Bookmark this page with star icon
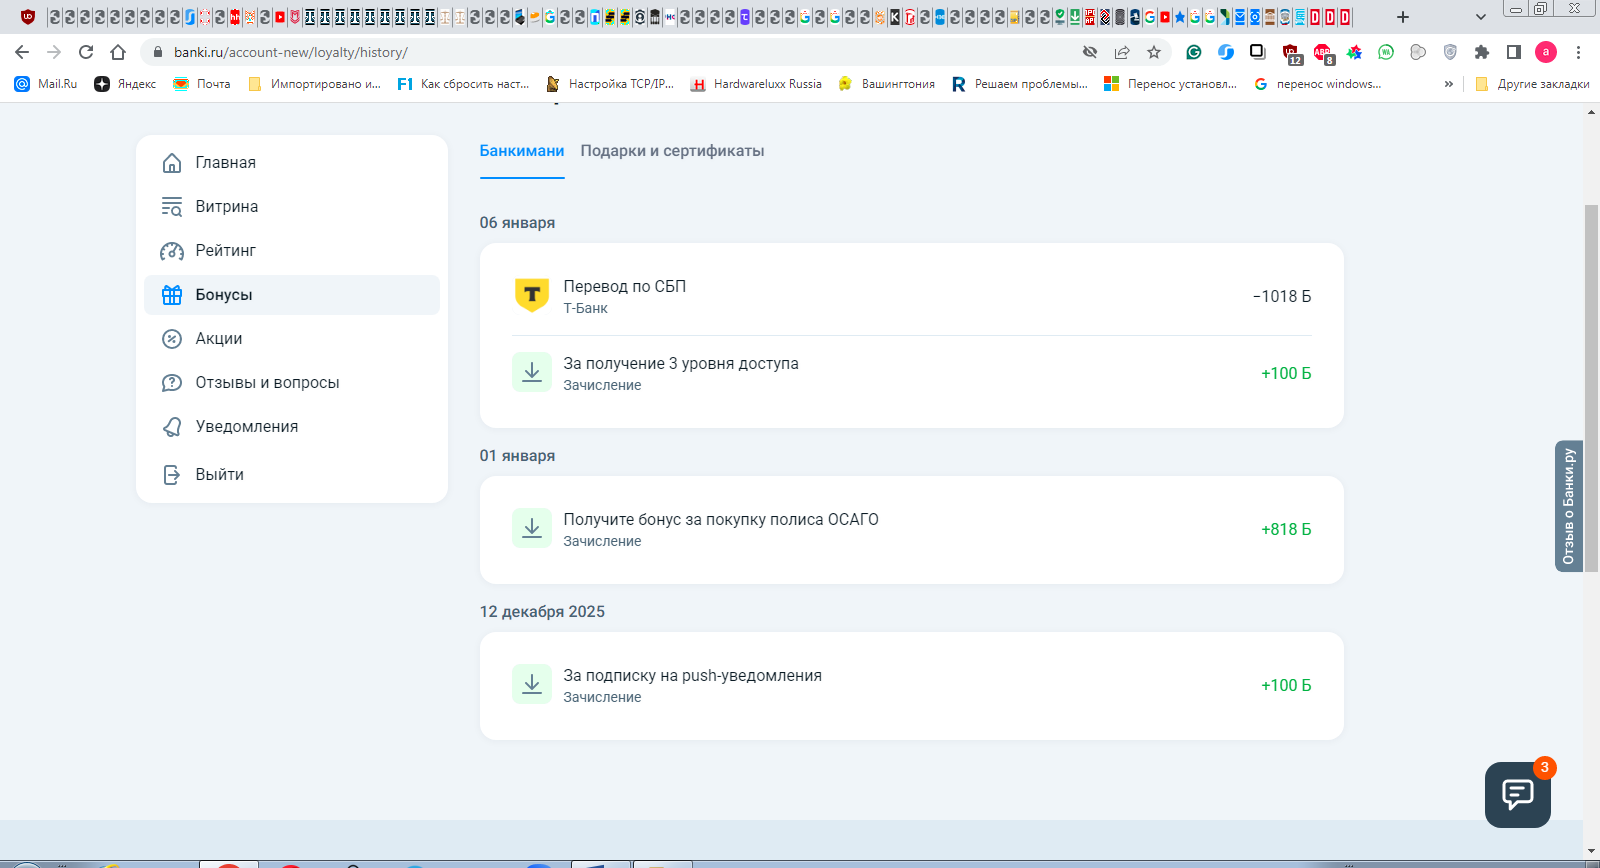Image resolution: width=1600 pixels, height=868 pixels. coord(1154,52)
